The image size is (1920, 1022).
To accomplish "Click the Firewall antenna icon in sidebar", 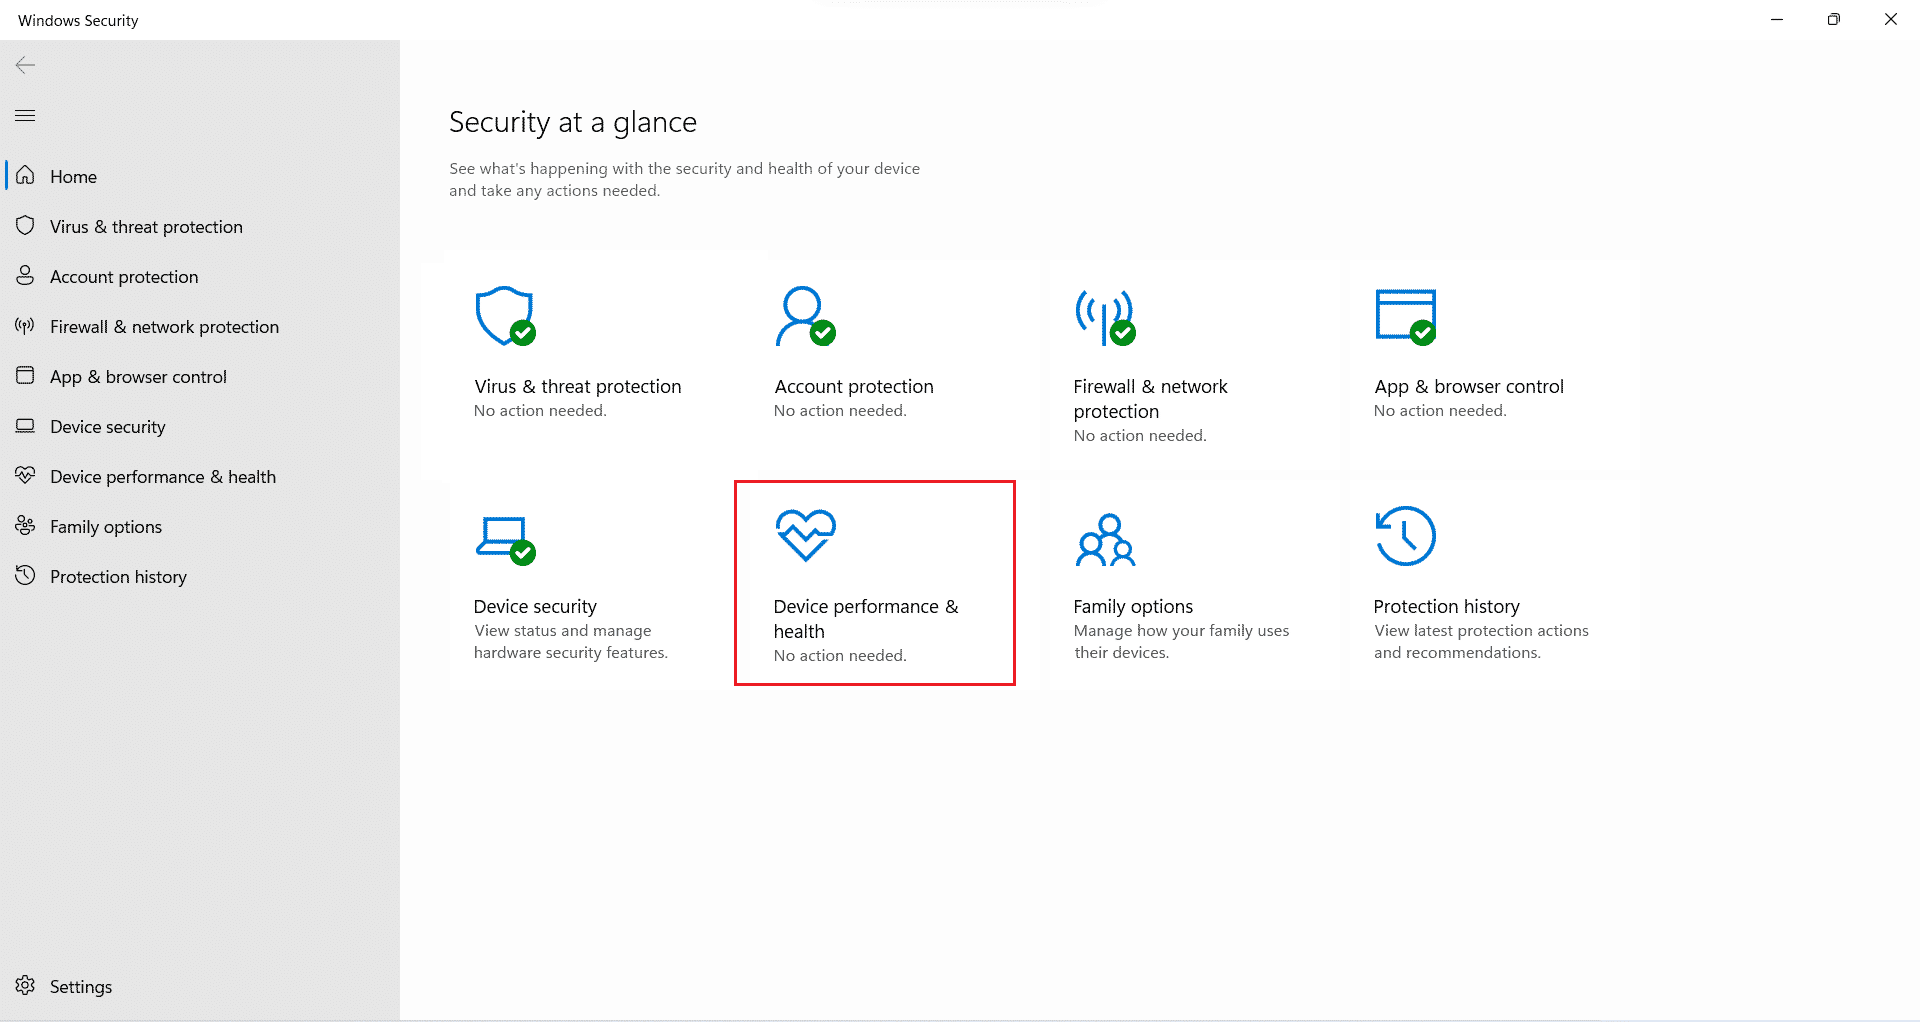I will pyautogui.click(x=25, y=326).
